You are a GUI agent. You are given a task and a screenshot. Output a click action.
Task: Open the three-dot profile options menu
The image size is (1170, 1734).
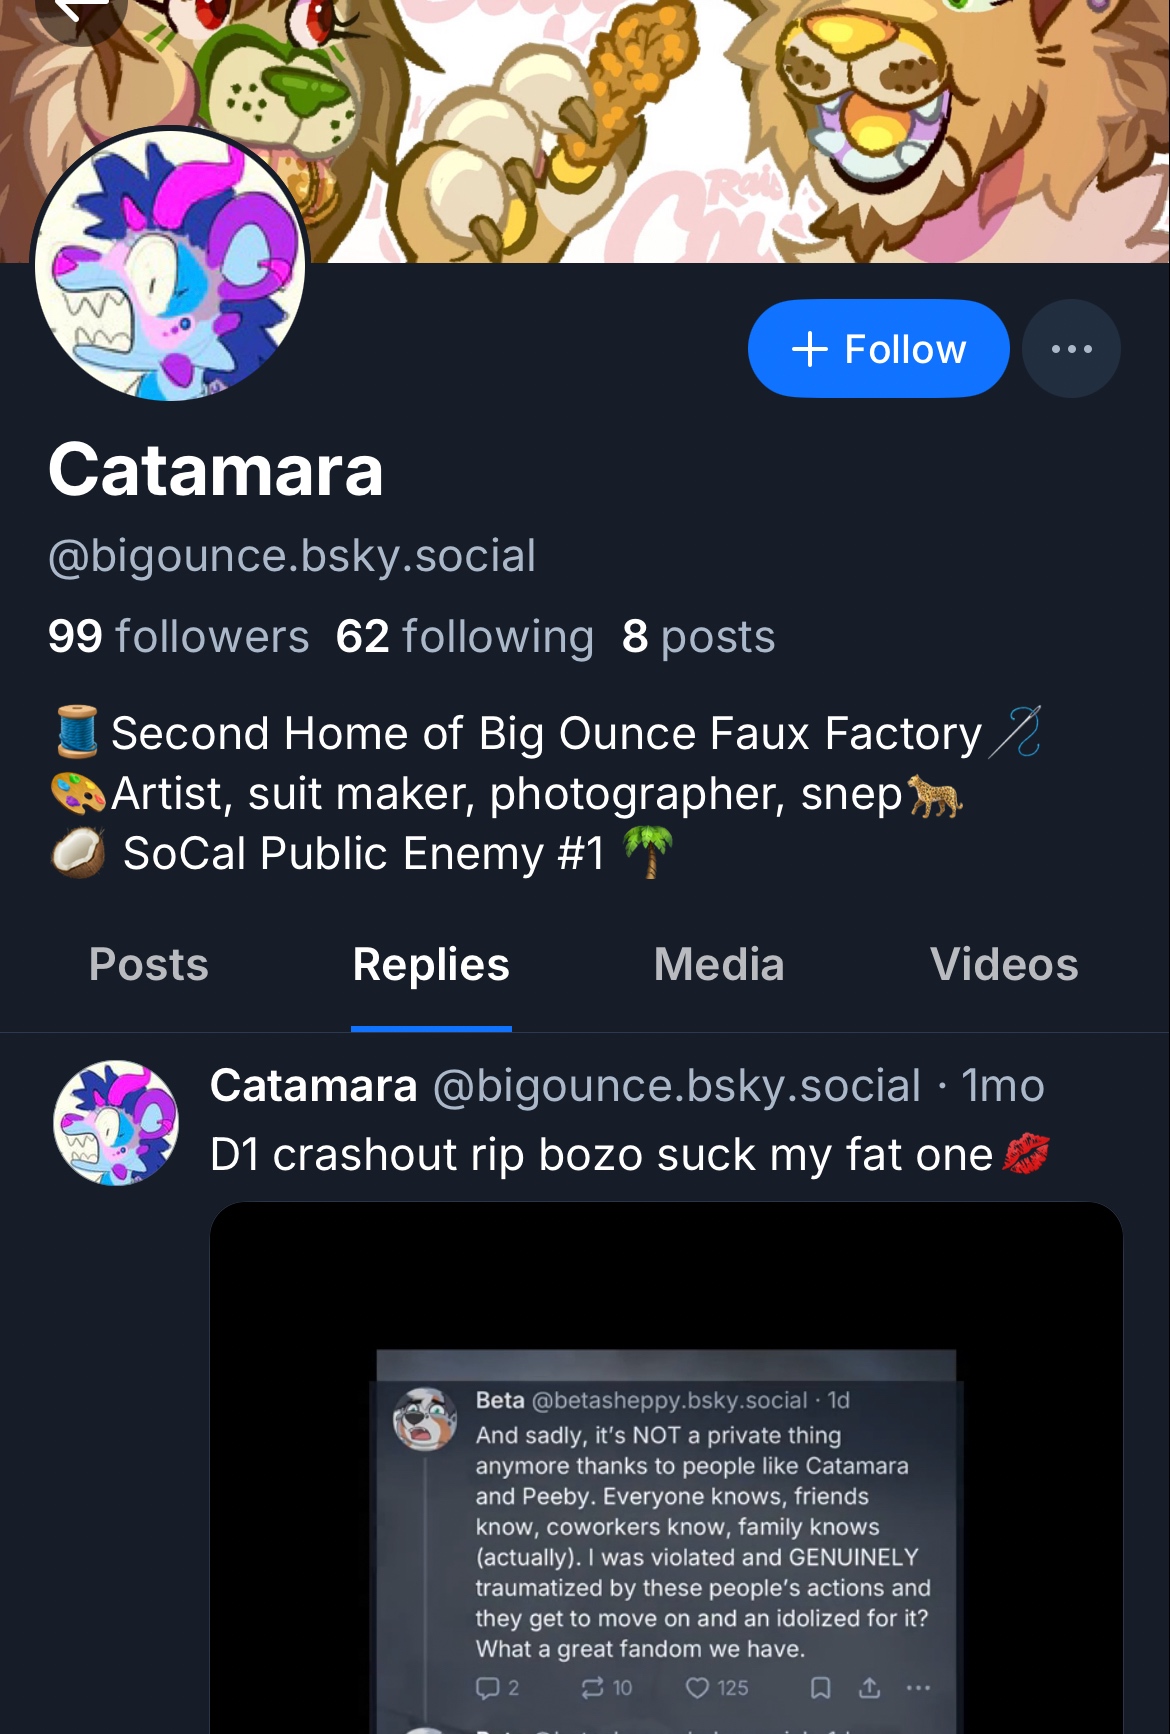pyautogui.click(x=1071, y=349)
